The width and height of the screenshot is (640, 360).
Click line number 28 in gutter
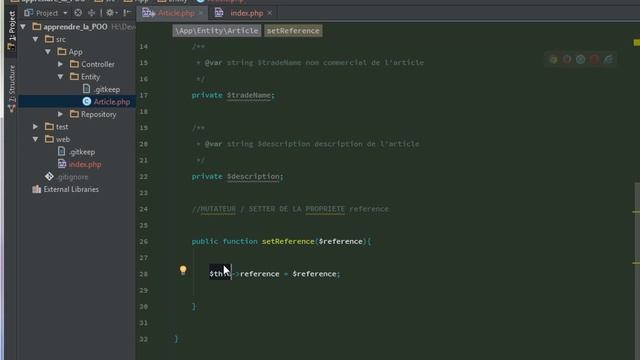[x=143, y=274]
